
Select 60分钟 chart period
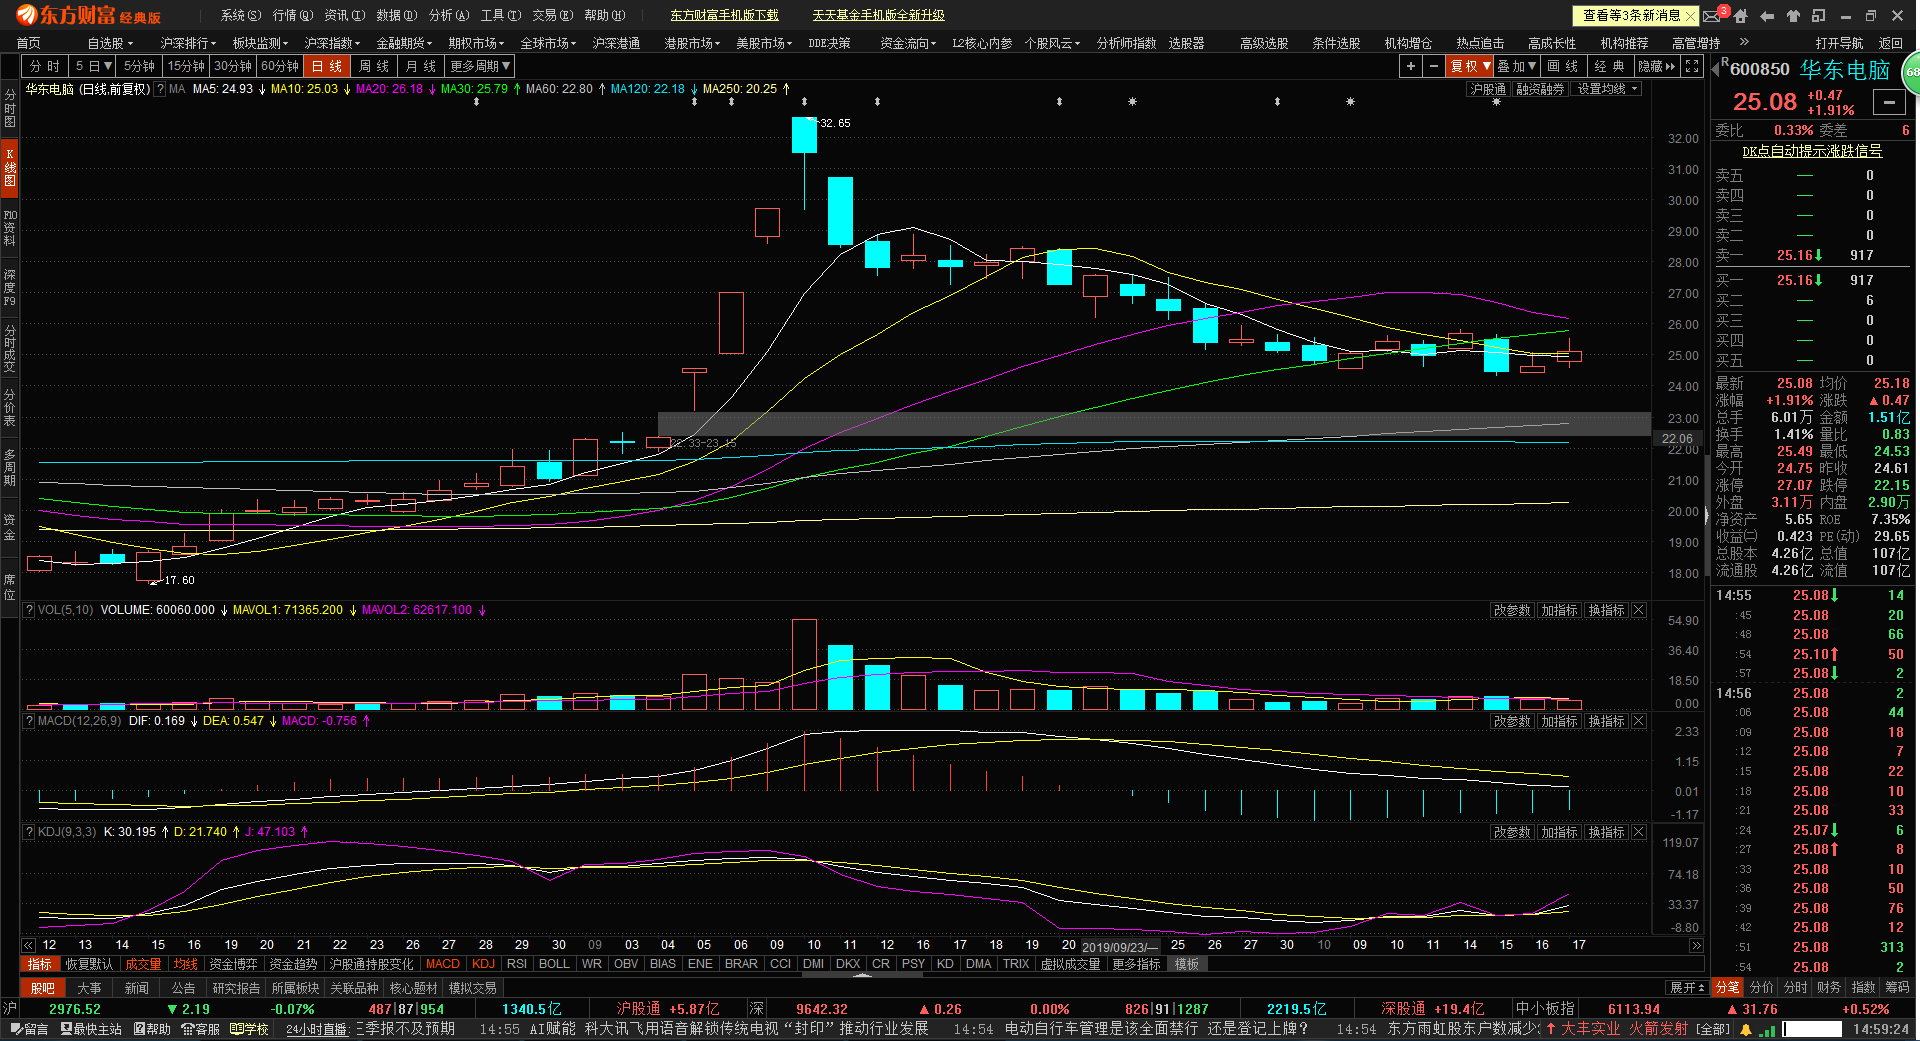(x=280, y=66)
